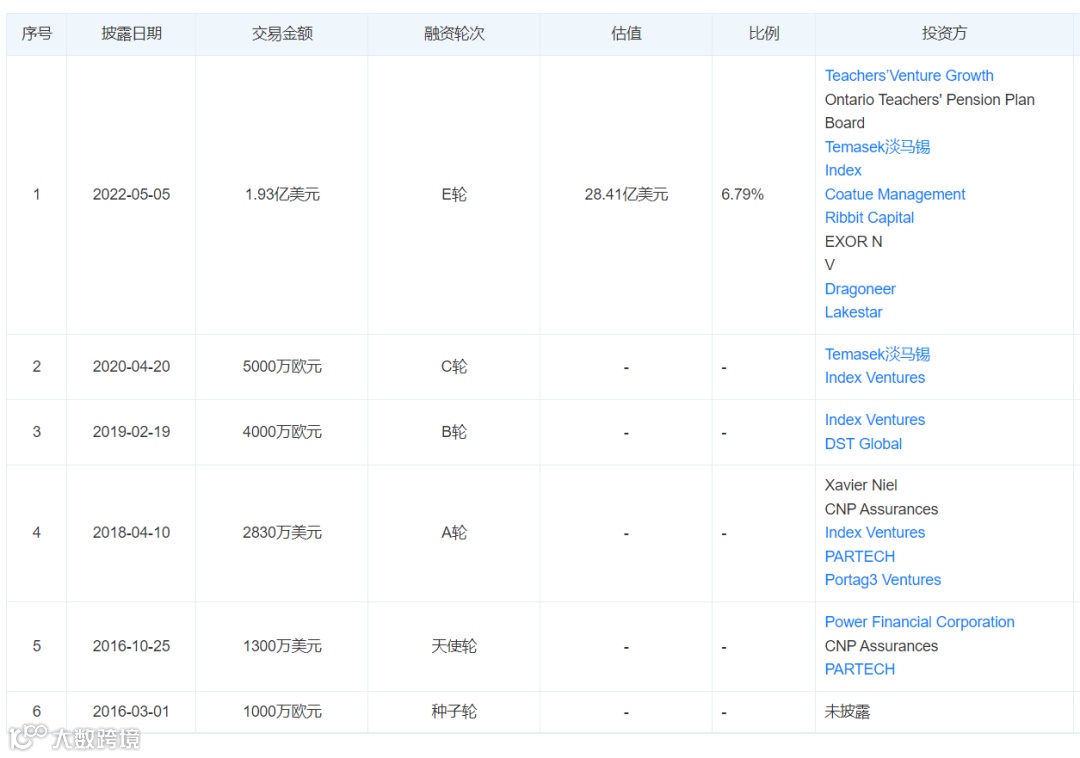The image size is (1080, 758).
Task: Select the 种子轮 round cell
Action: [454, 712]
